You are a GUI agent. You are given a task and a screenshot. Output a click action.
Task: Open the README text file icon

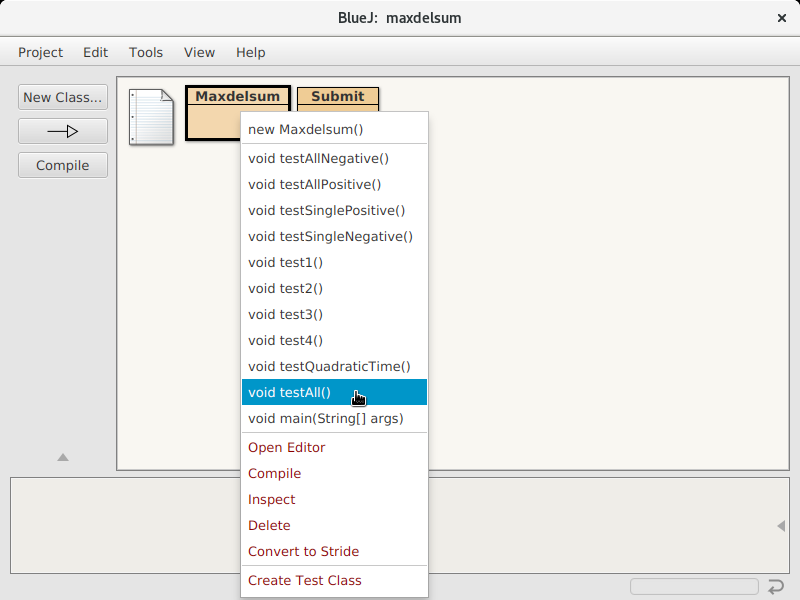coord(151,117)
